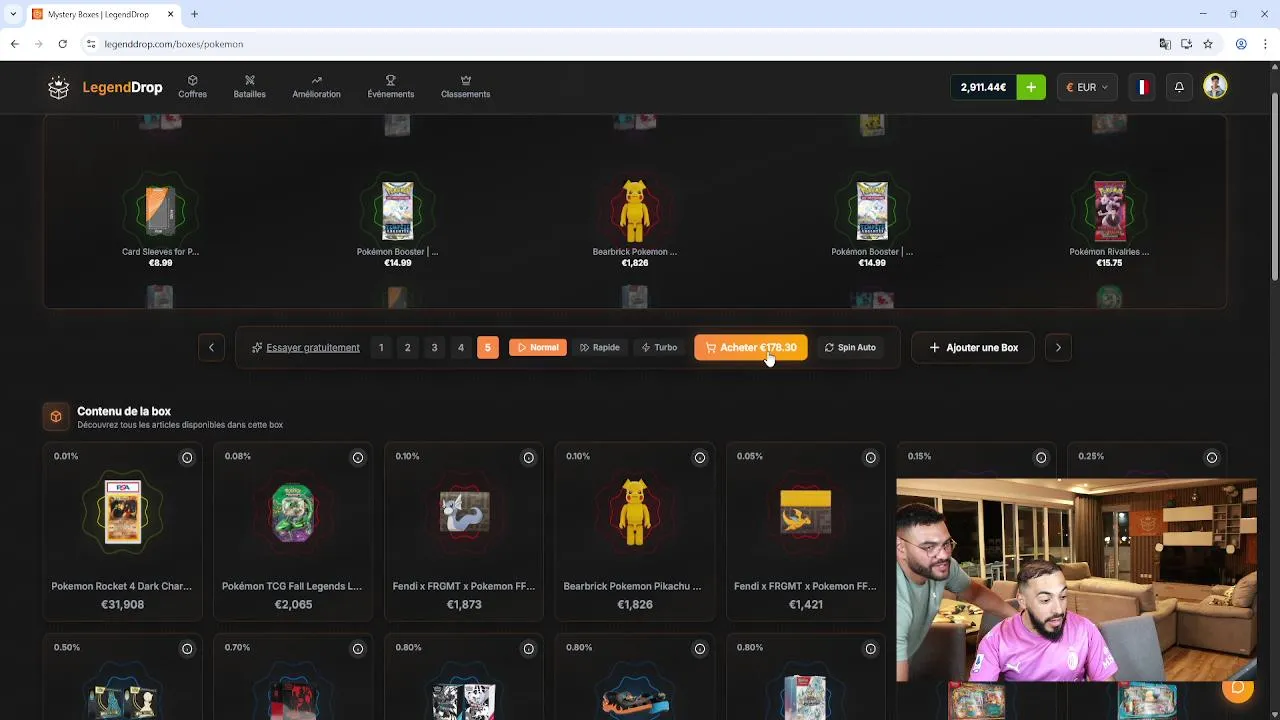
Task: Go to next box arrow
Action: click(x=1058, y=348)
